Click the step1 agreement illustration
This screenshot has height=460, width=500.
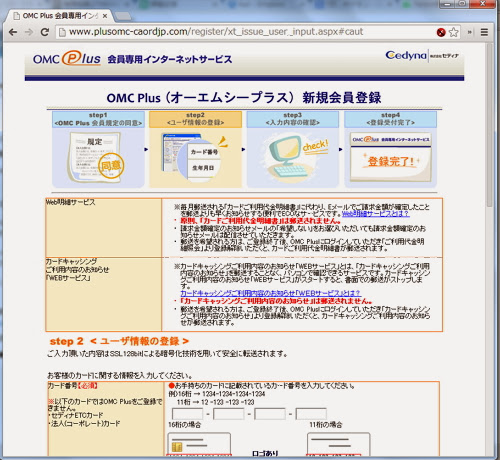(98, 158)
